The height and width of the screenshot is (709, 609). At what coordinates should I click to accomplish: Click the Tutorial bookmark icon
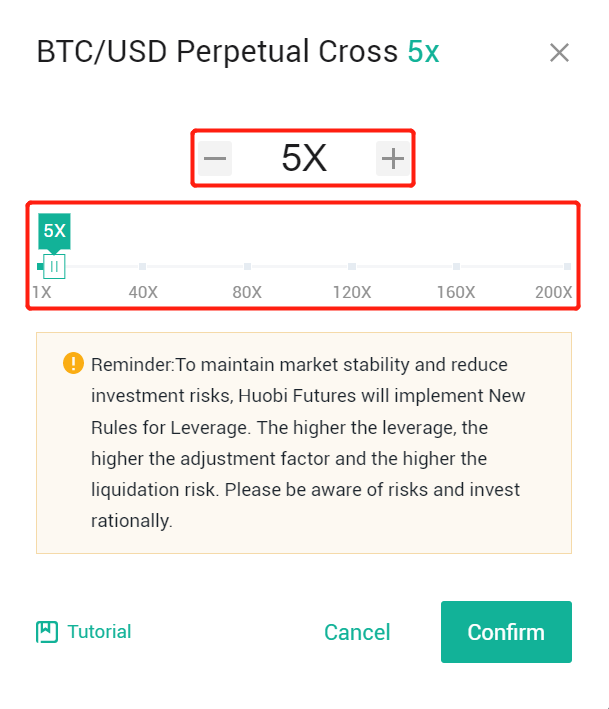pyautogui.click(x=47, y=632)
